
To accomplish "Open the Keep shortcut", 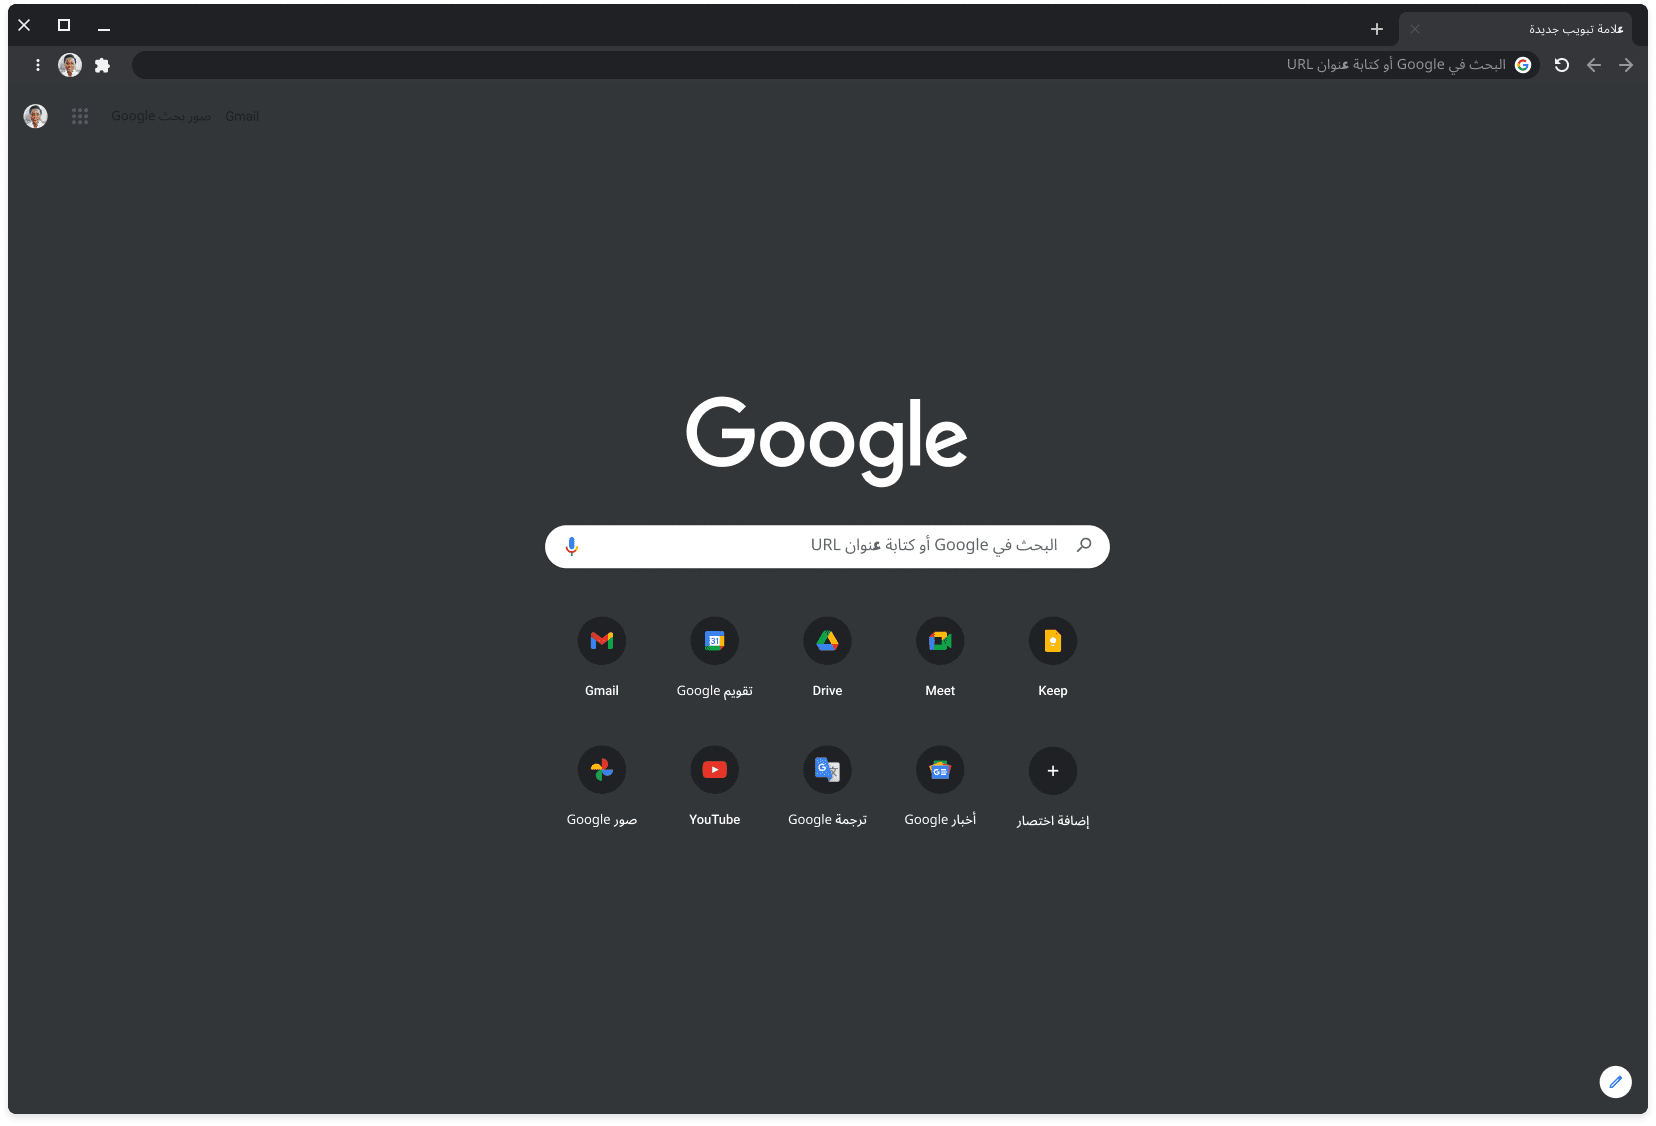I will [1052, 641].
